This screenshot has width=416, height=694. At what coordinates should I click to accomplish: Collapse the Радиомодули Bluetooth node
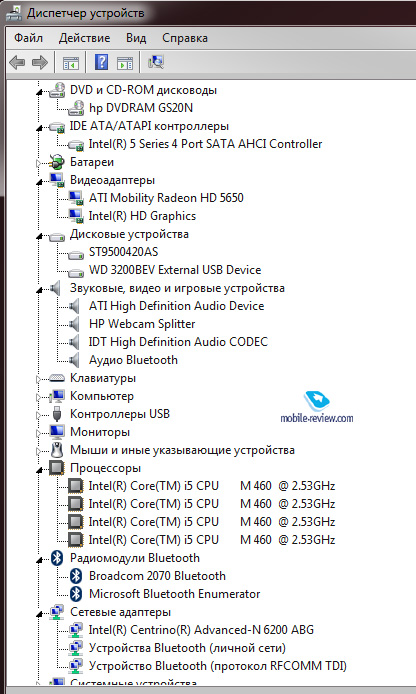tap(40, 560)
